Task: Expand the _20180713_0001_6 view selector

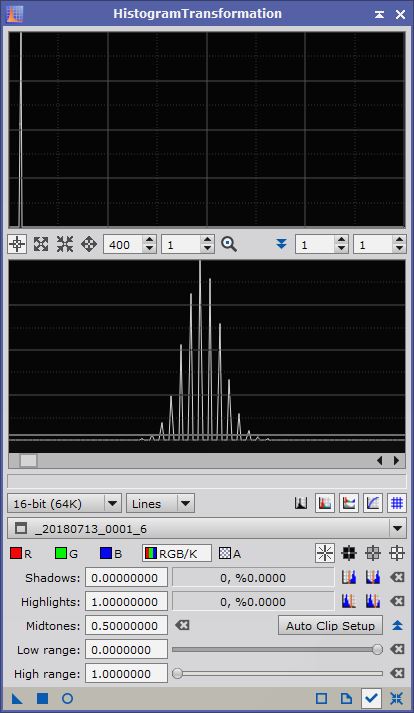Action: click(x=207, y=529)
